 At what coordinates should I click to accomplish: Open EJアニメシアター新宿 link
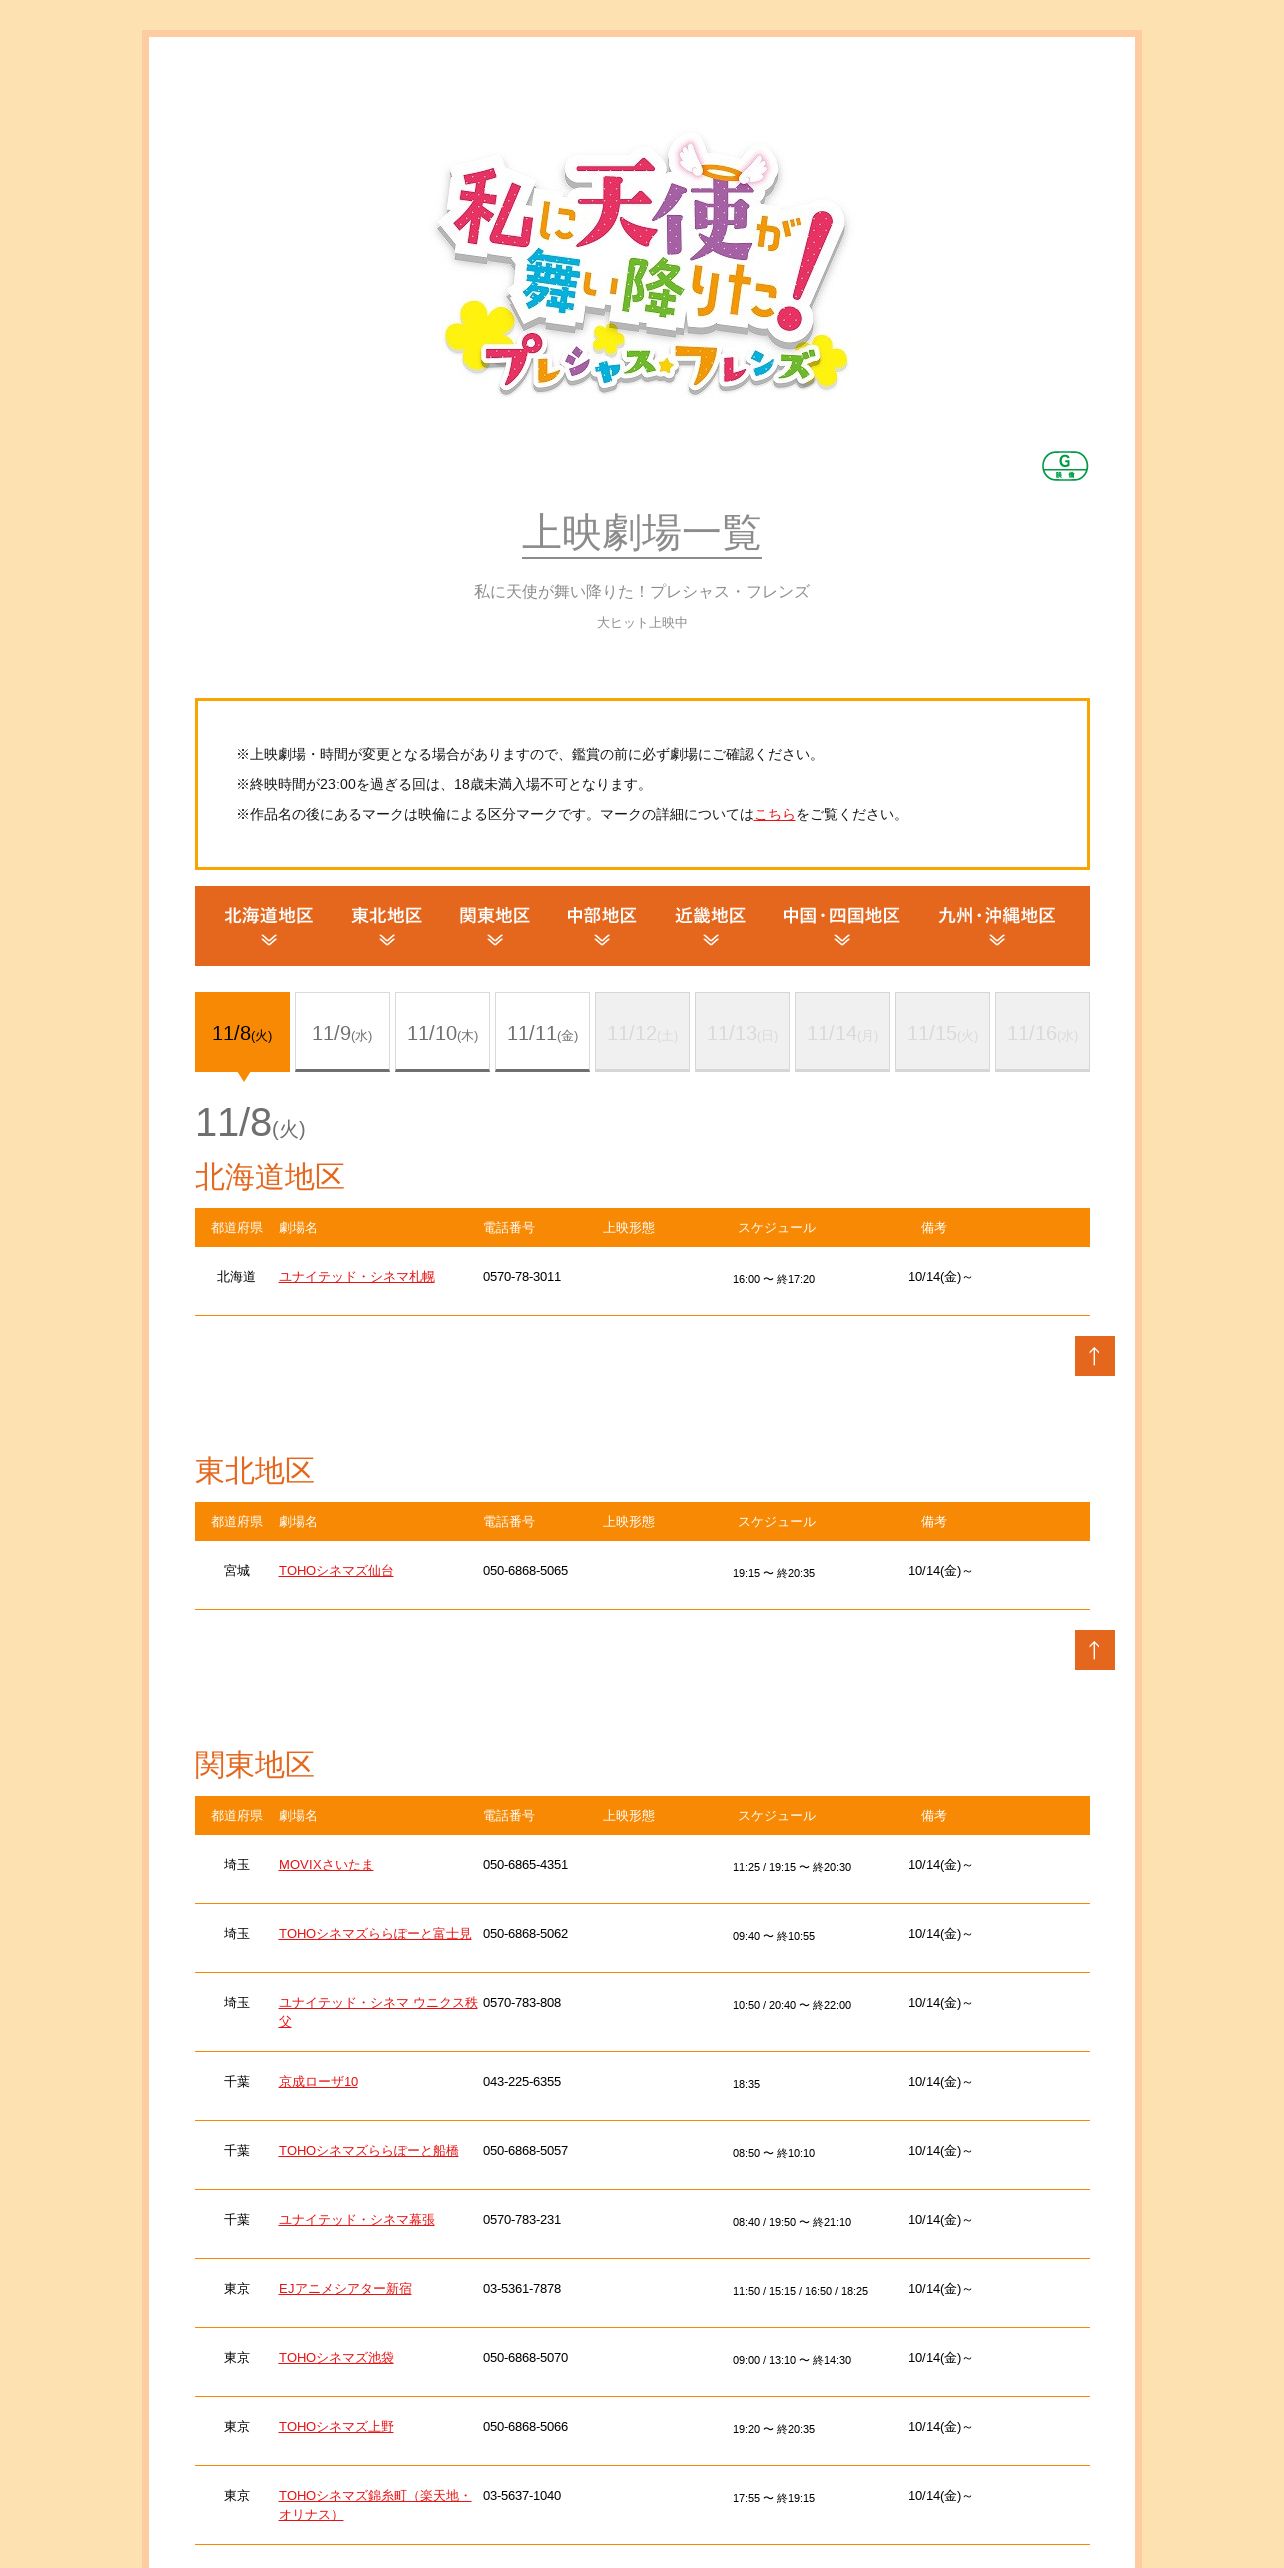(x=345, y=2289)
